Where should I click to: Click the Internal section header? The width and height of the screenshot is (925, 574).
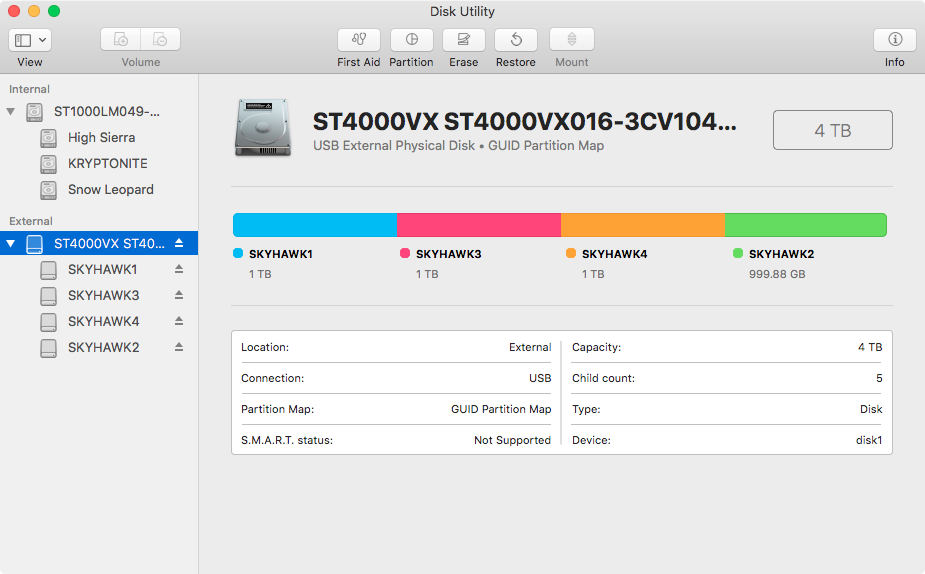pyautogui.click(x=29, y=89)
